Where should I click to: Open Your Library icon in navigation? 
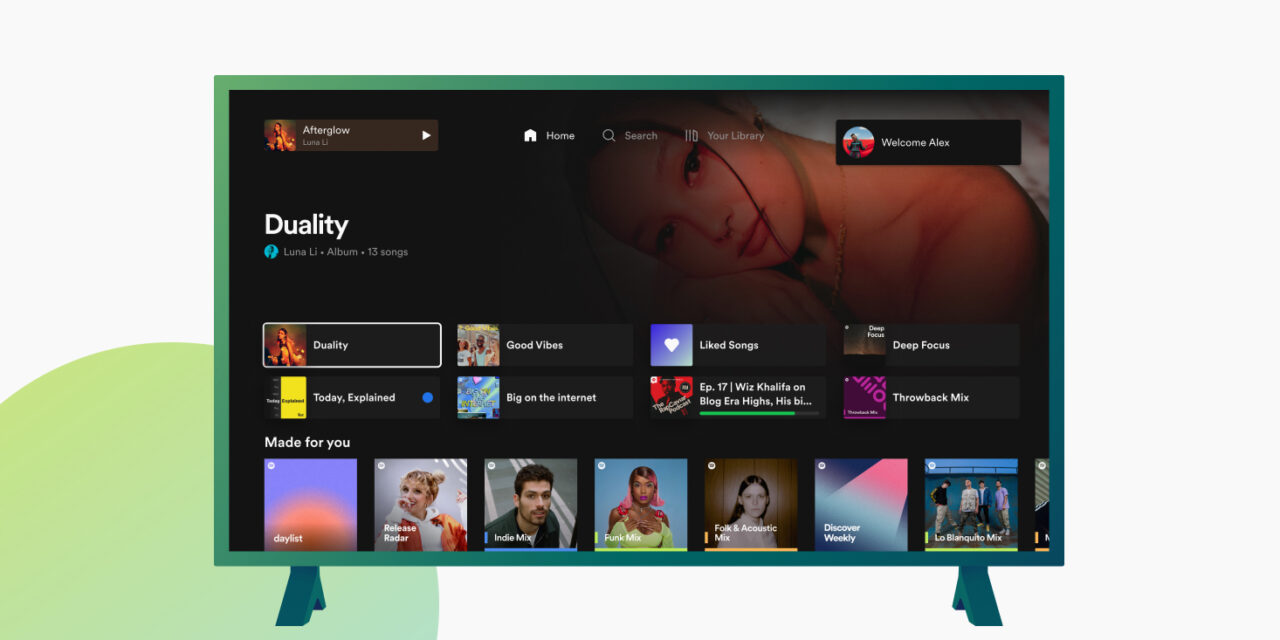coord(691,136)
